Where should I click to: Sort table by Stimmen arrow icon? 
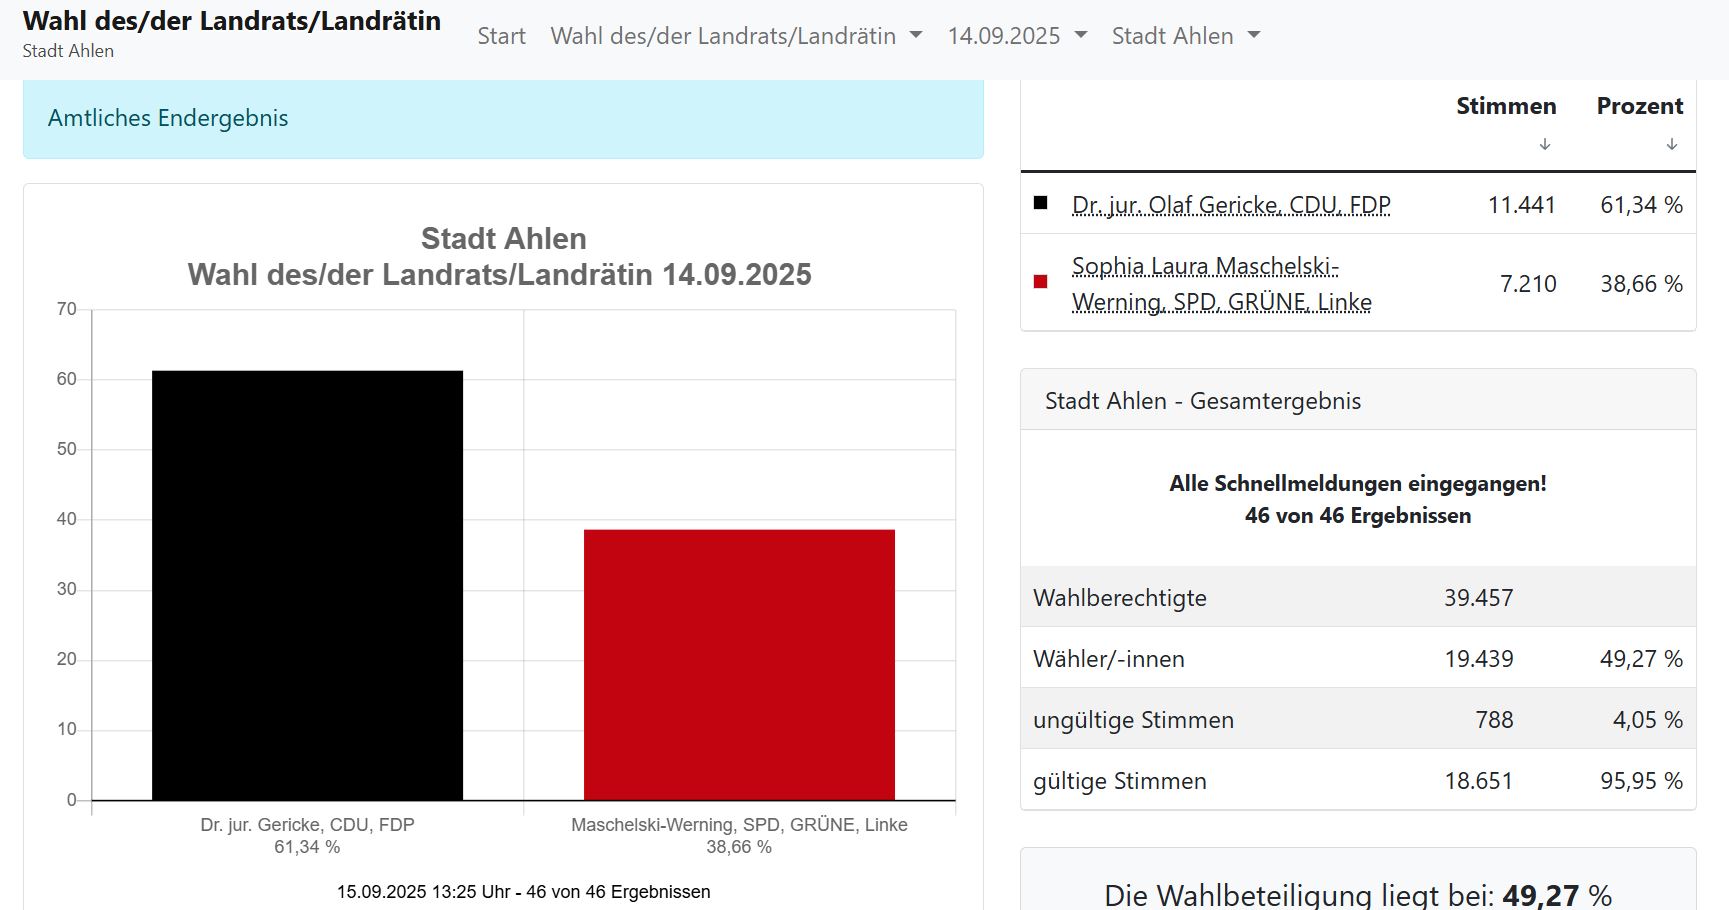click(x=1544, y=144)
